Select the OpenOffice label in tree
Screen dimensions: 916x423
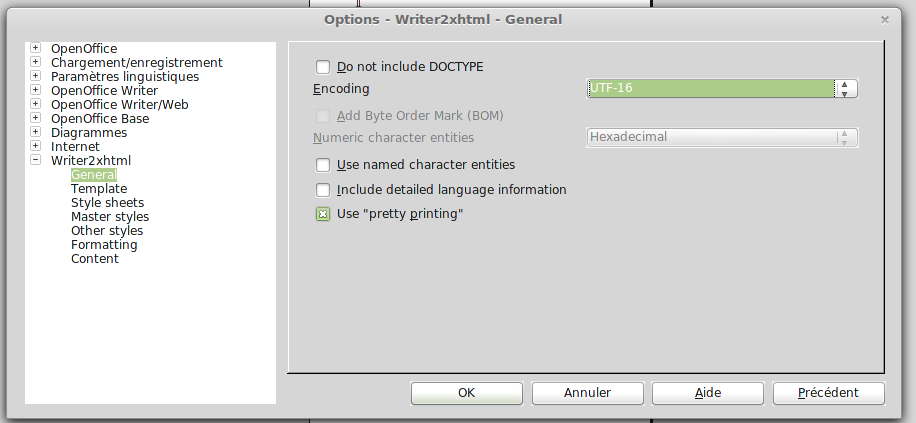[x=84, y=48]
